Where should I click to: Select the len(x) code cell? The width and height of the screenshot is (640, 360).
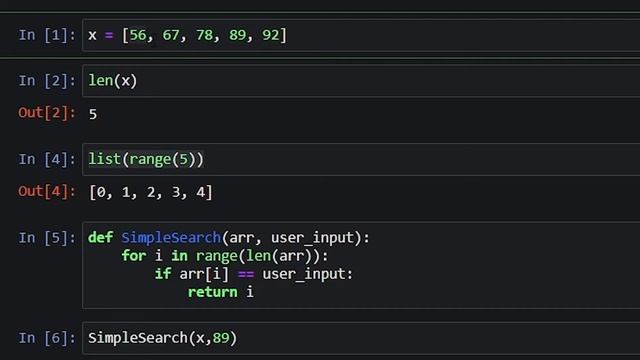pyautogui.click(x=361, y=81)
